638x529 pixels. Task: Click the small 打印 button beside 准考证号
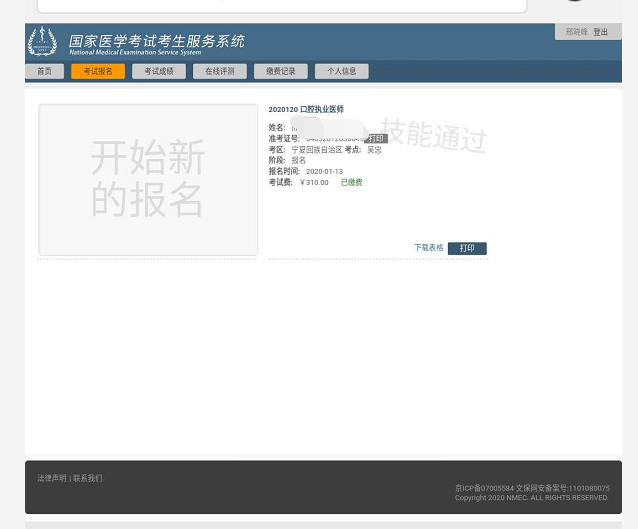tap(376, 139)
